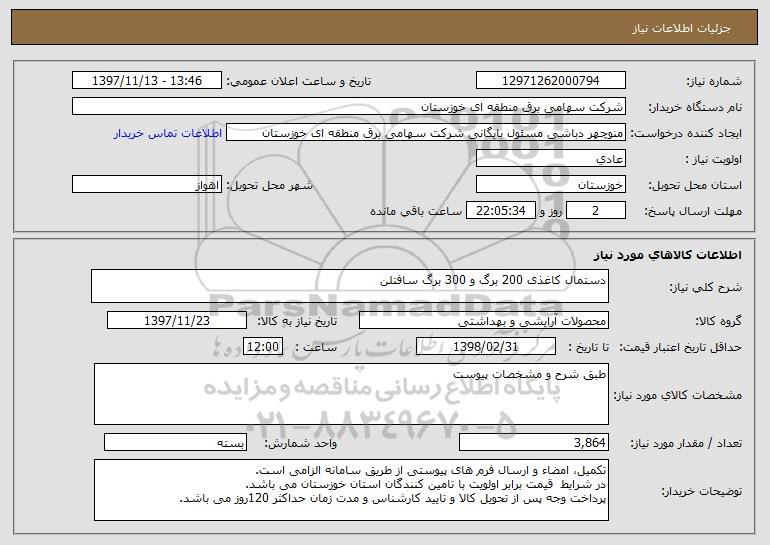The width and height of the screenshot is (770, 545).
Task: Click the label استان محل تحویل
Action: [695, 186]
